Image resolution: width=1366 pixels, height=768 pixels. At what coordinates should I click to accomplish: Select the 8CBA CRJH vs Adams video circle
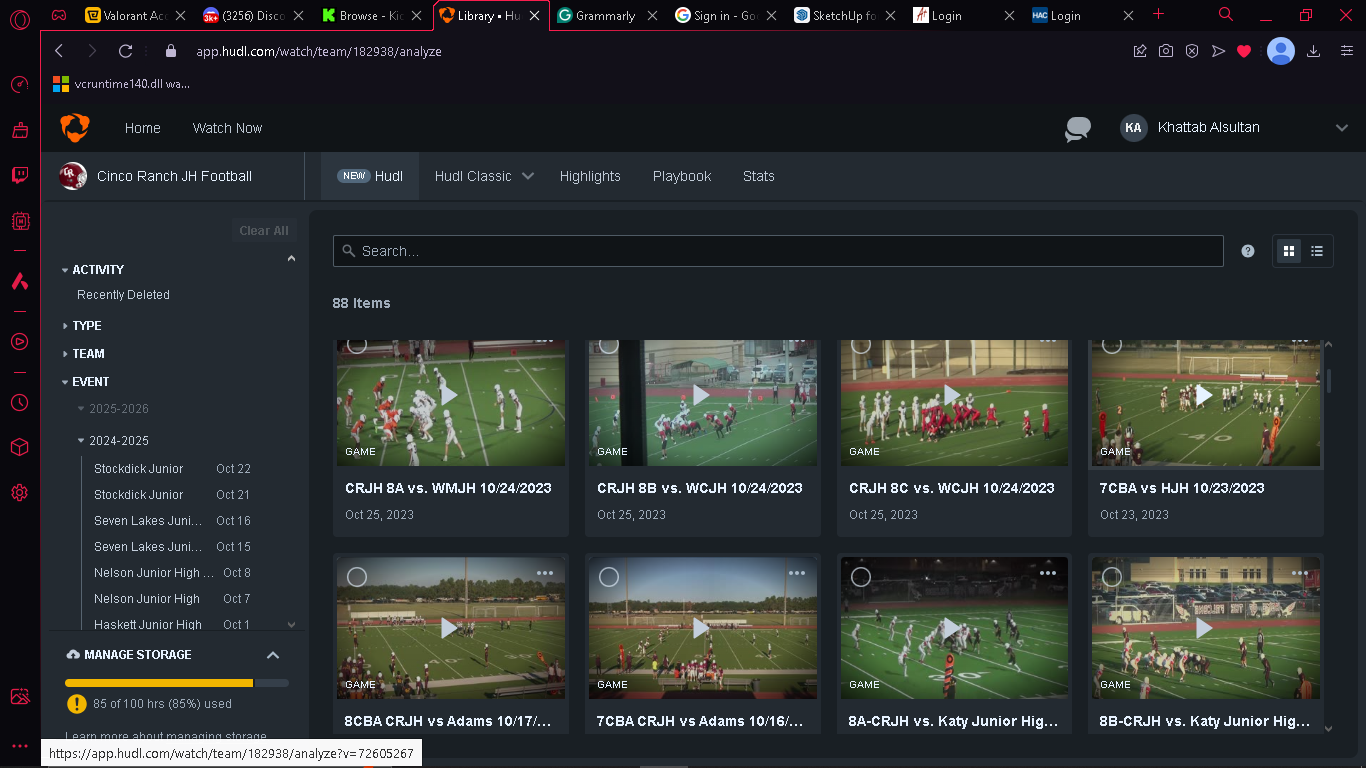tap(357, 577)
